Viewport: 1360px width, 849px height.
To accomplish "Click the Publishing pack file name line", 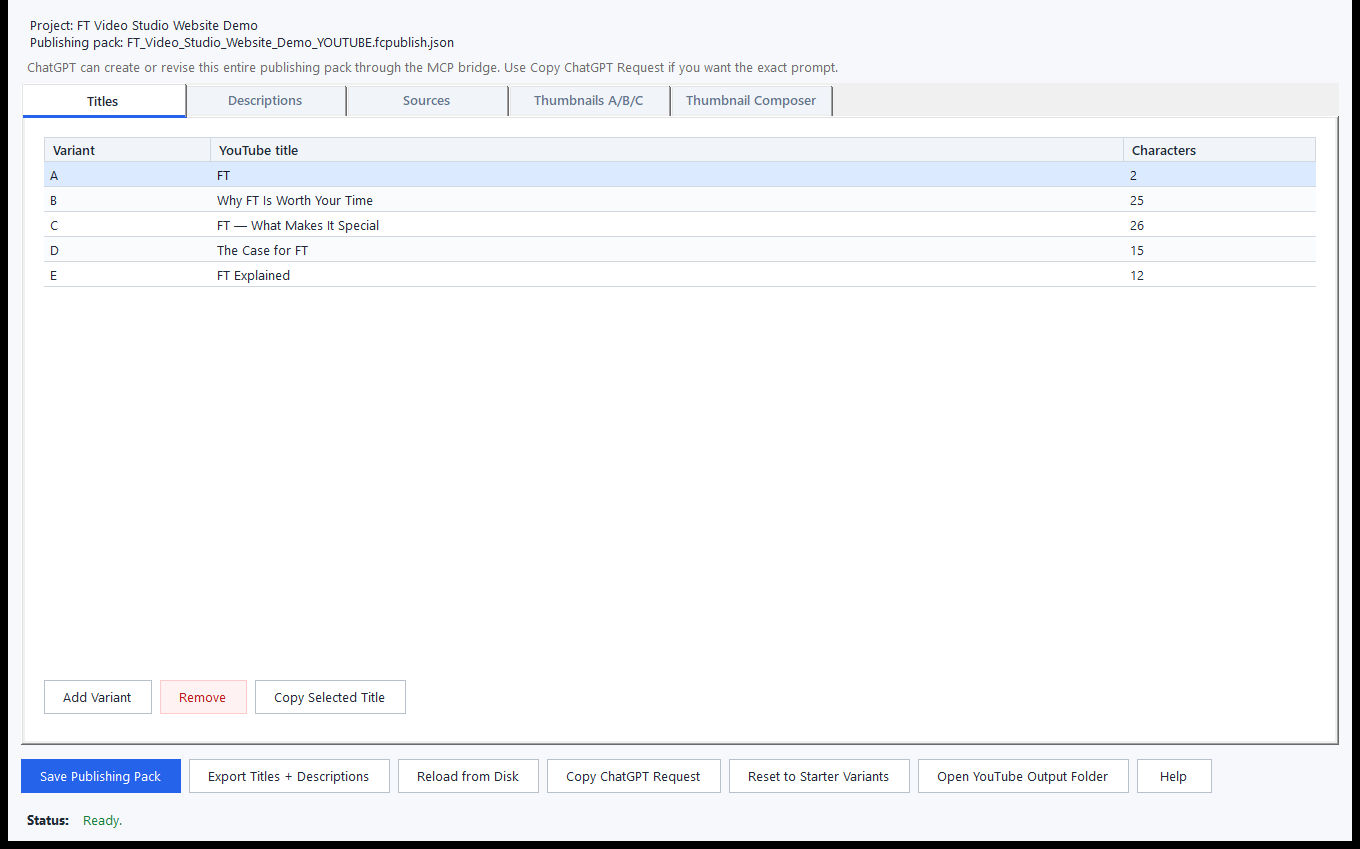I will [x=242, y=43].
